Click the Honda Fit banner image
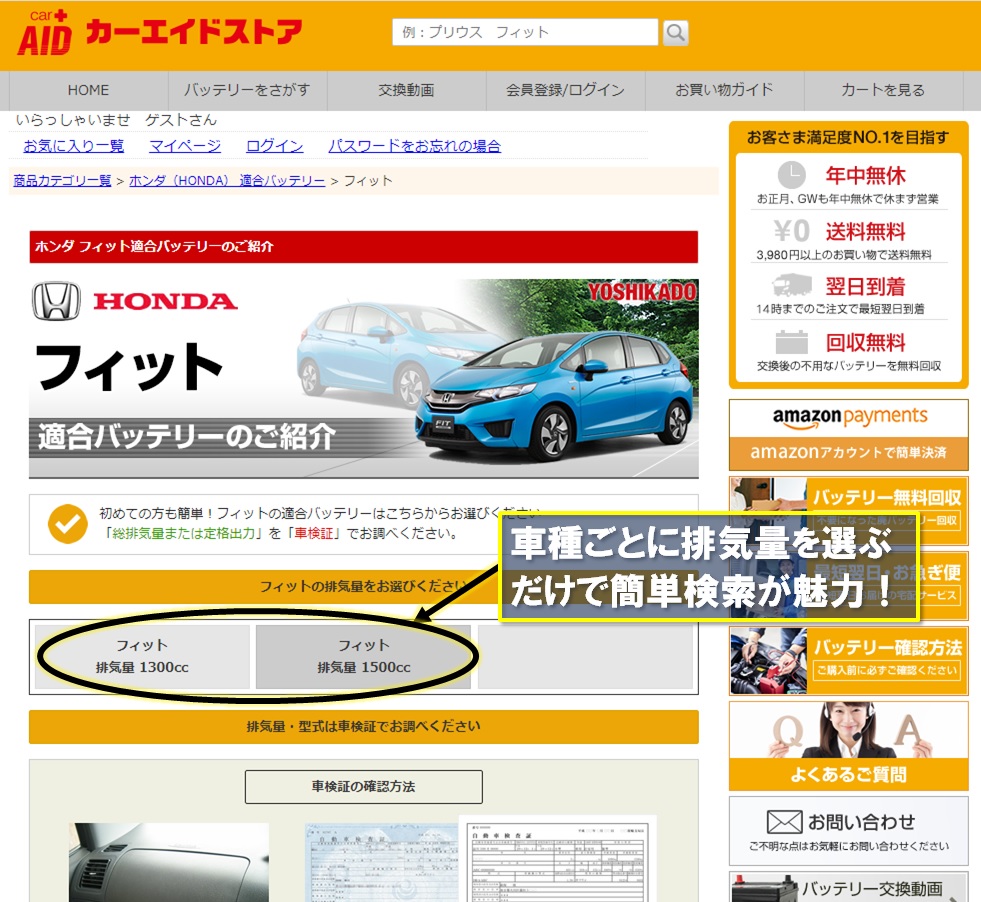This screenshot has width=981, height=902. [363, 378]
